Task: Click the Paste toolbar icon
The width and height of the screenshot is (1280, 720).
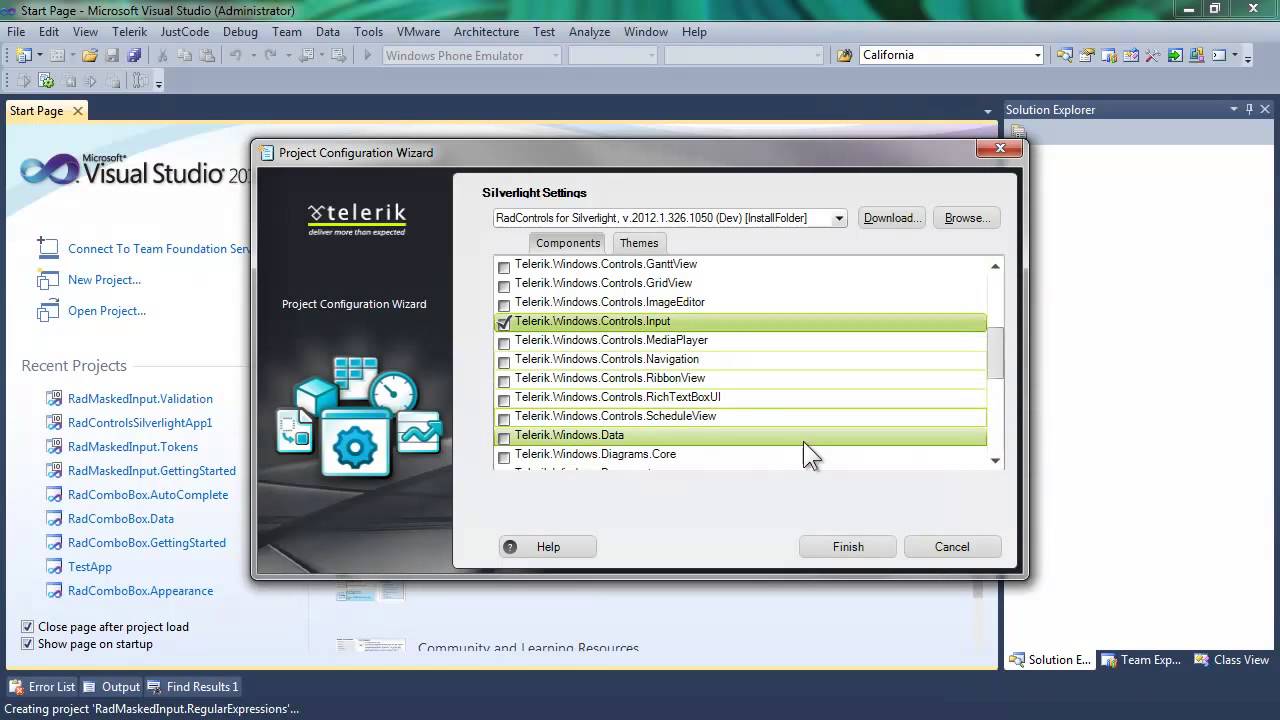Action: (x=206, y=56)
